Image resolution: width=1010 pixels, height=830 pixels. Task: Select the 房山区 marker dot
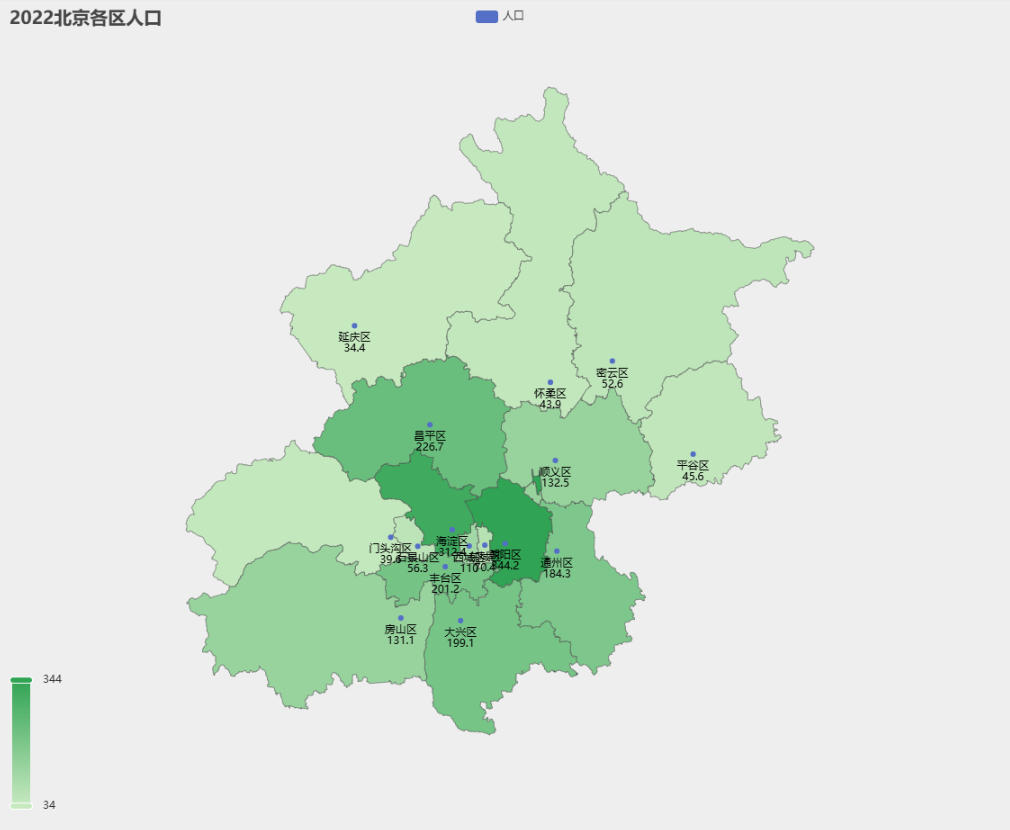pyautogui.click(x=401, y=618)
